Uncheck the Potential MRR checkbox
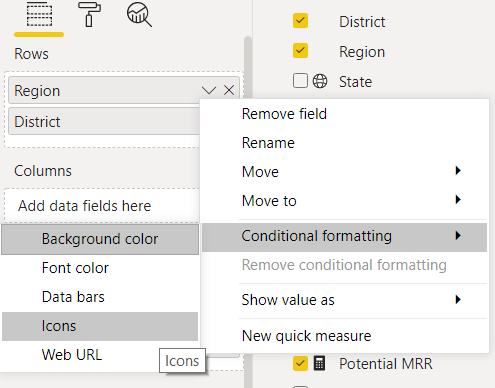This screenshot has width=495, height=388. coord(300,363)
